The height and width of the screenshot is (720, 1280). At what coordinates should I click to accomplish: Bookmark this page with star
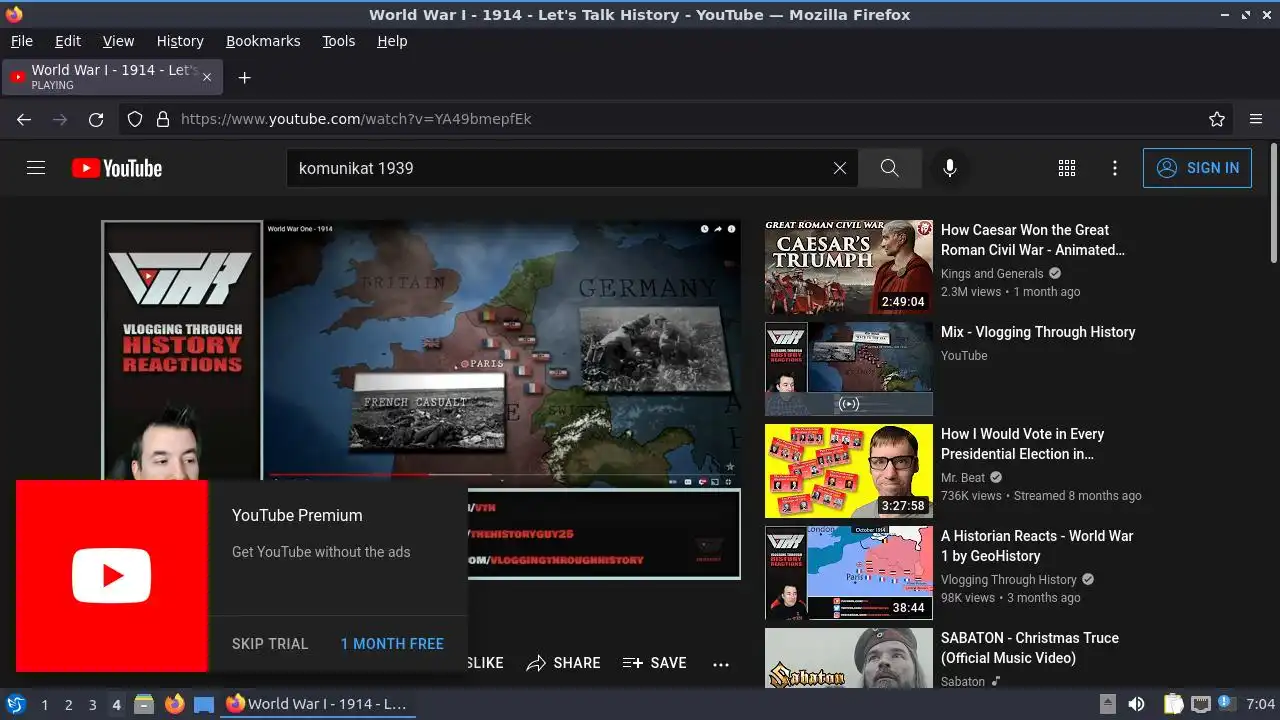click(1217, 119)
